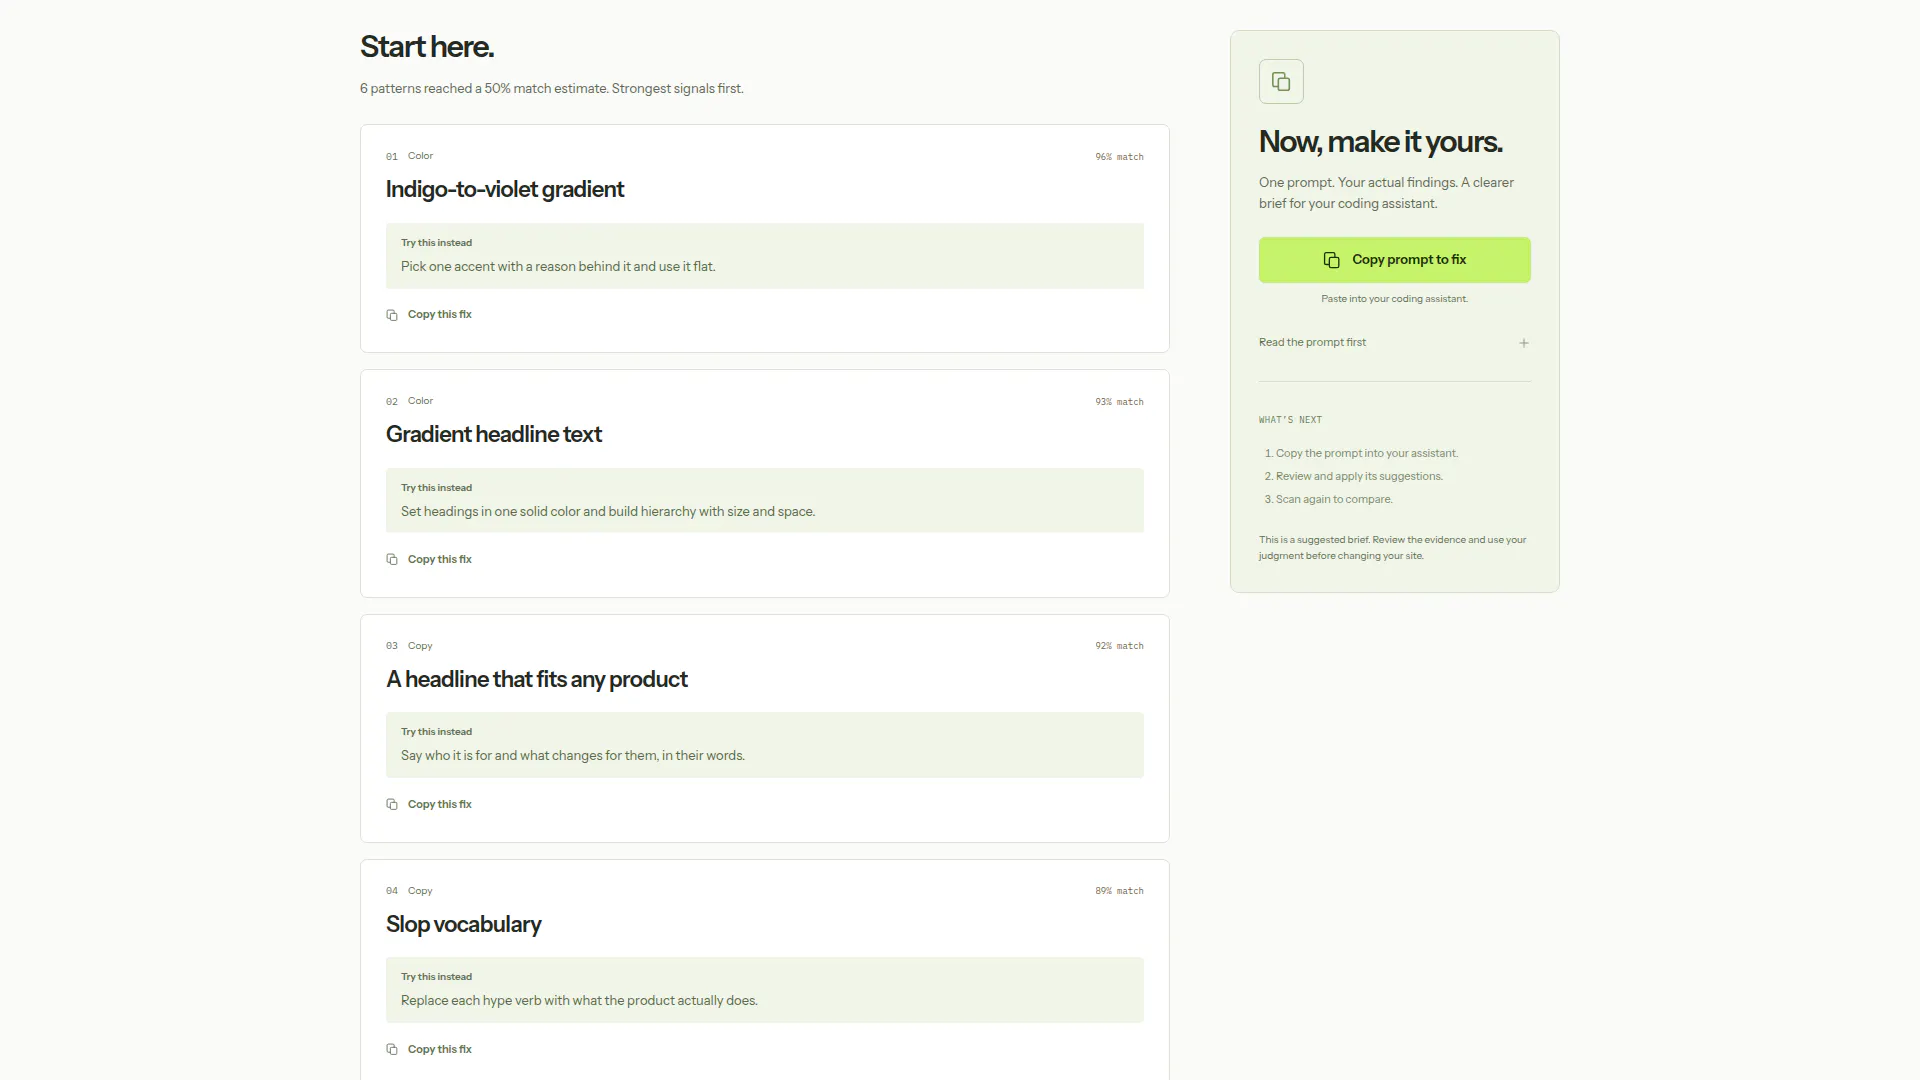Click copy icon under Gradient headline text card

(x=392, y=560)
